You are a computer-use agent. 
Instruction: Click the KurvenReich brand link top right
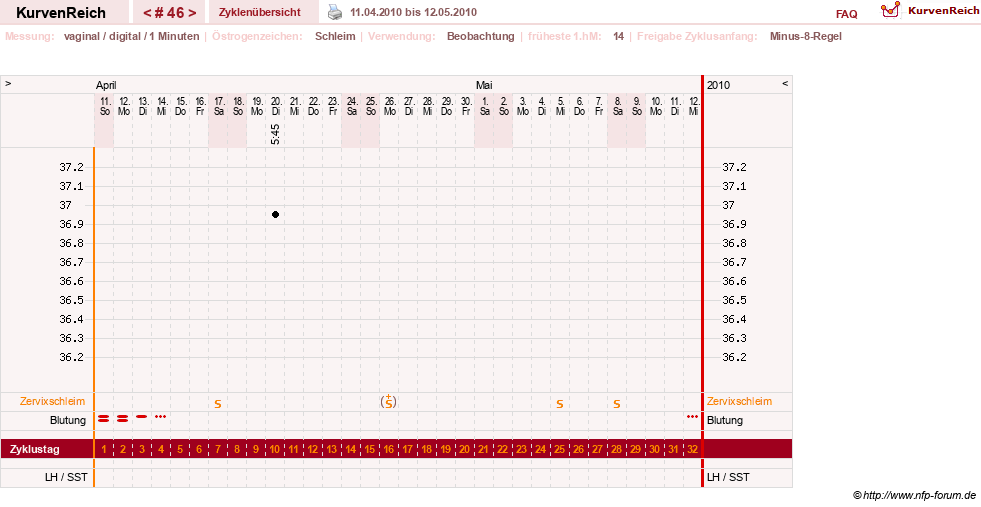pos(943,11)
